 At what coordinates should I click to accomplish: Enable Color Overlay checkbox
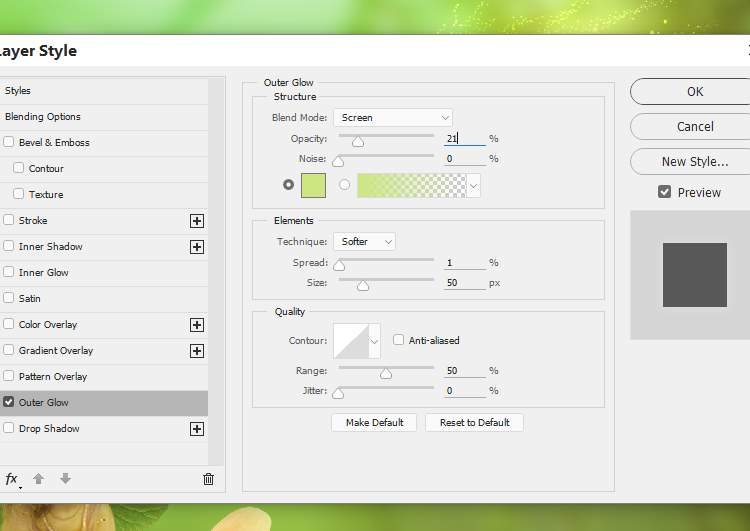click(x=9, y=323)
